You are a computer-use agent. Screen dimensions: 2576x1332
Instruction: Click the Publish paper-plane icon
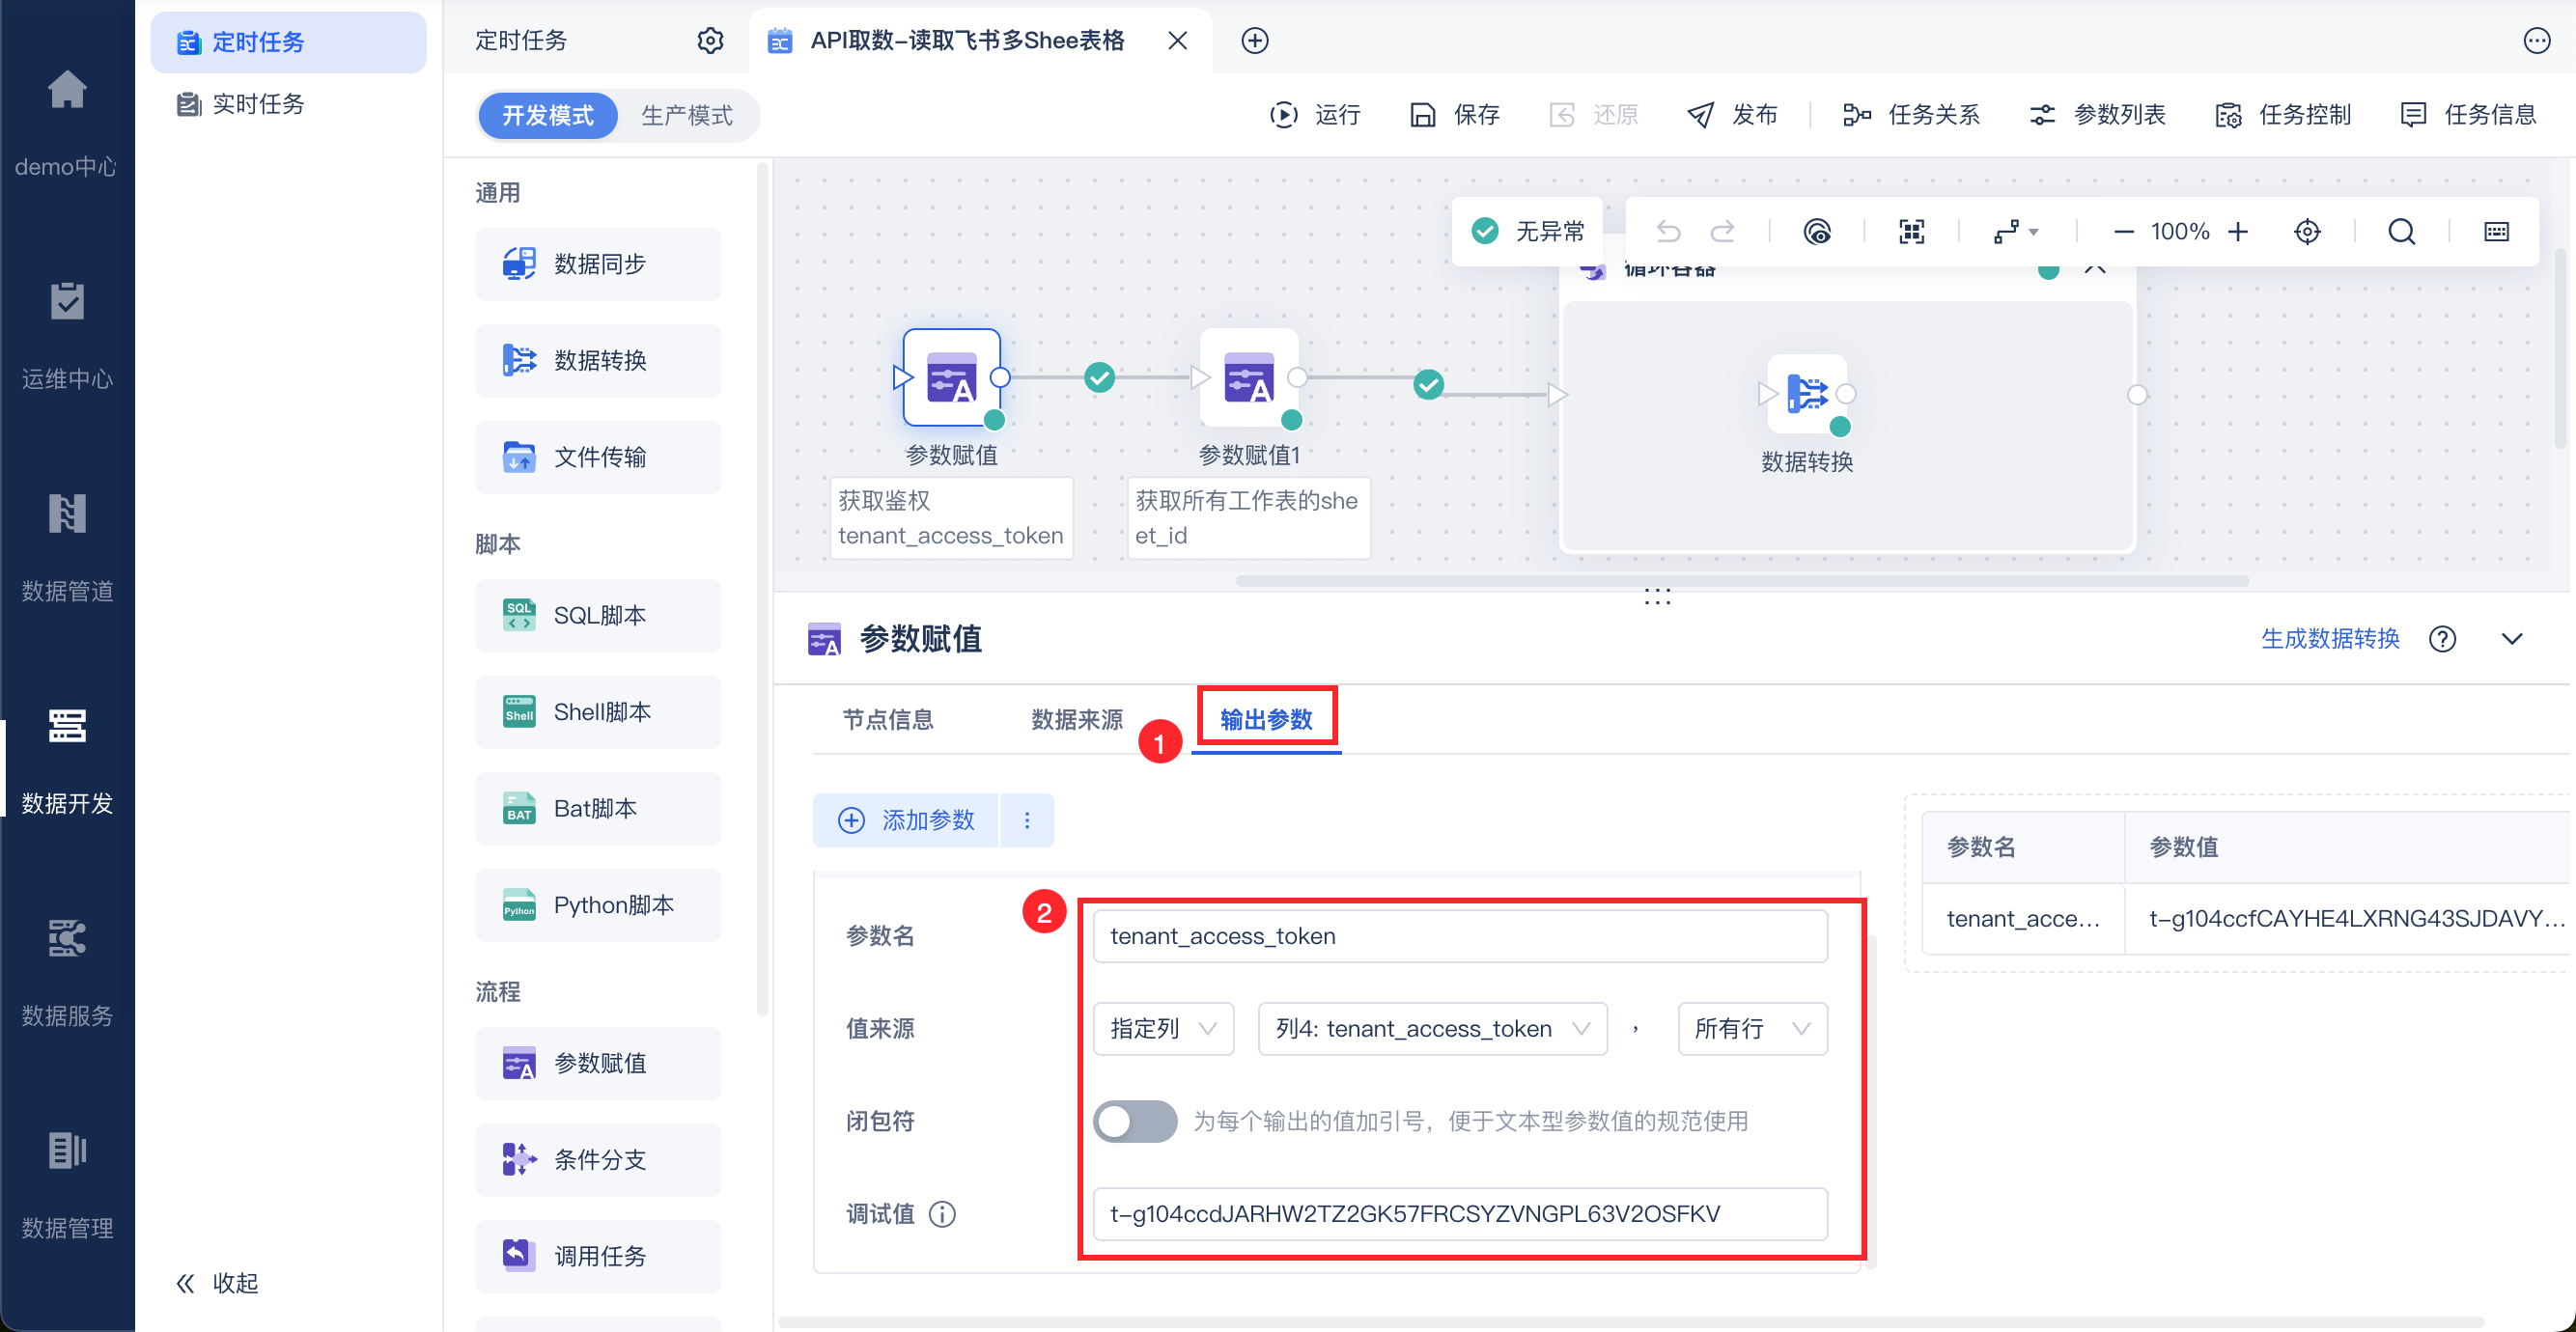click(x=1700, y=115)
